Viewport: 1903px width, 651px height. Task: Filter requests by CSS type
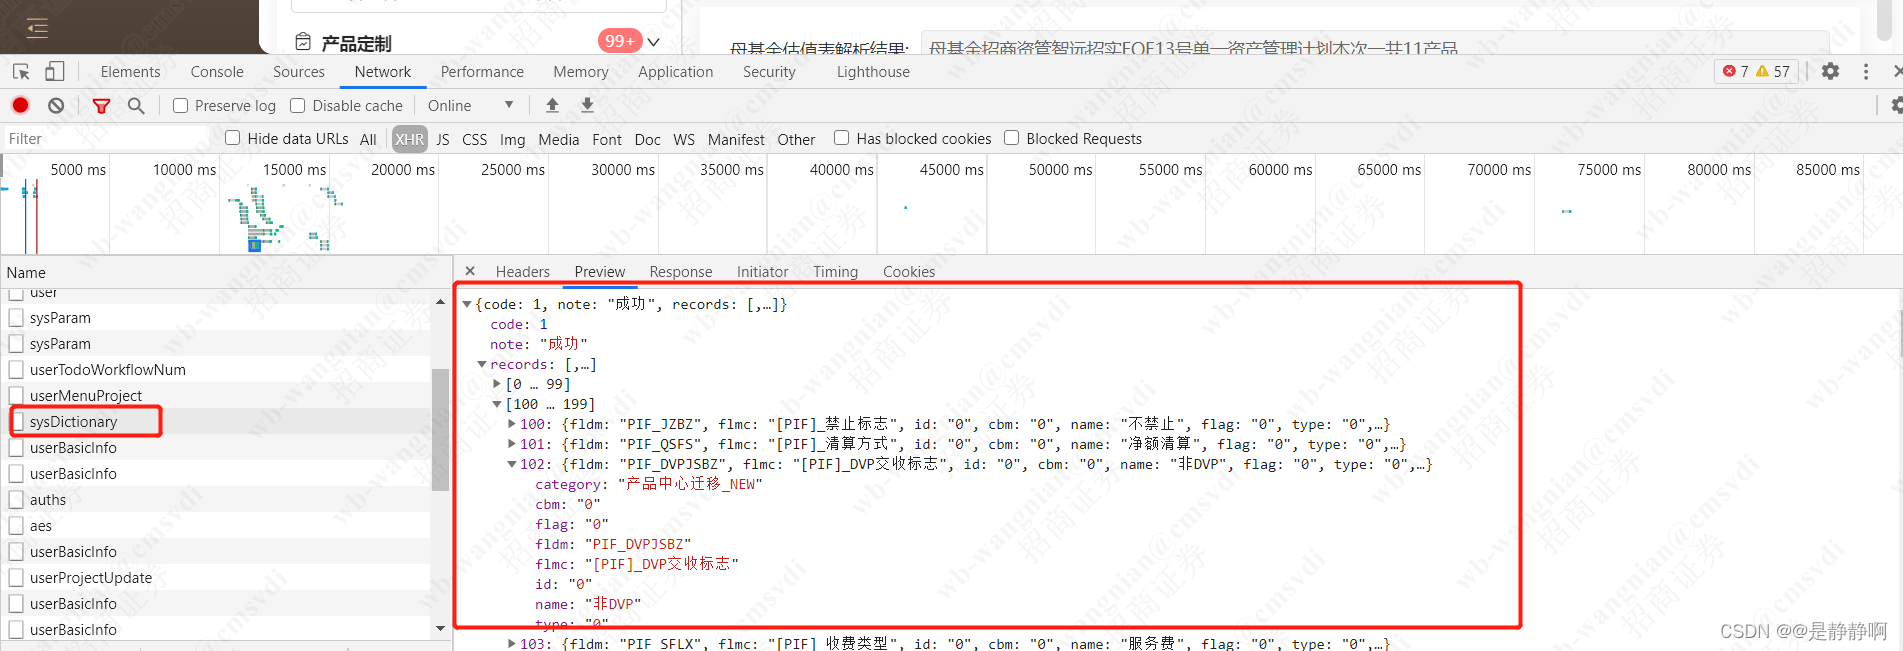475,139
